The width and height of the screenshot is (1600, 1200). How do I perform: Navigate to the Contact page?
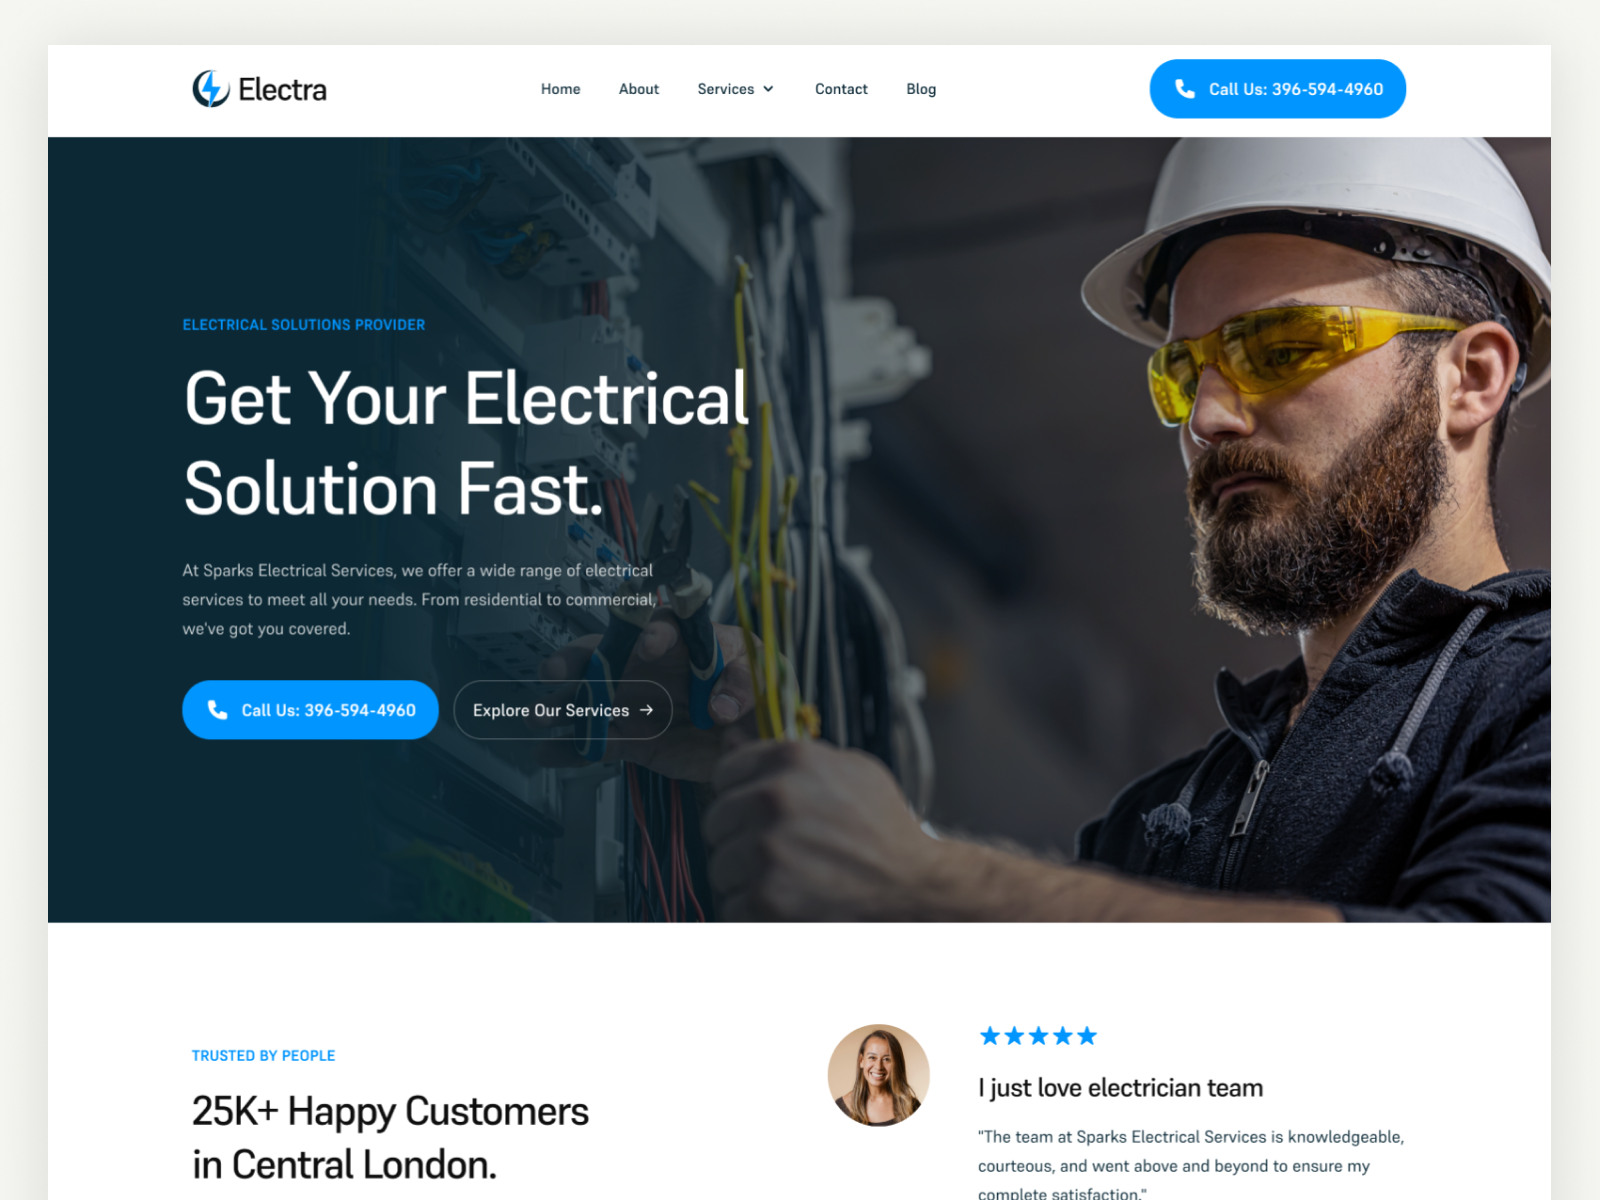click(x=841, y=89)
